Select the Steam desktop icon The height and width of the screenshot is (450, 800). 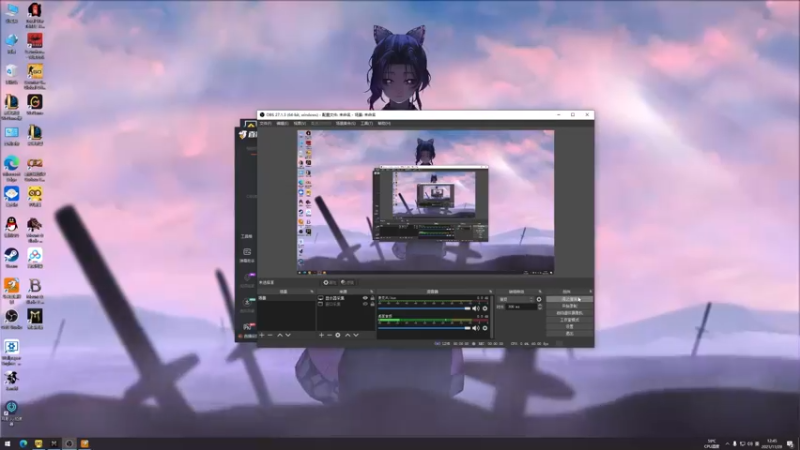click(x=12, y=258)
